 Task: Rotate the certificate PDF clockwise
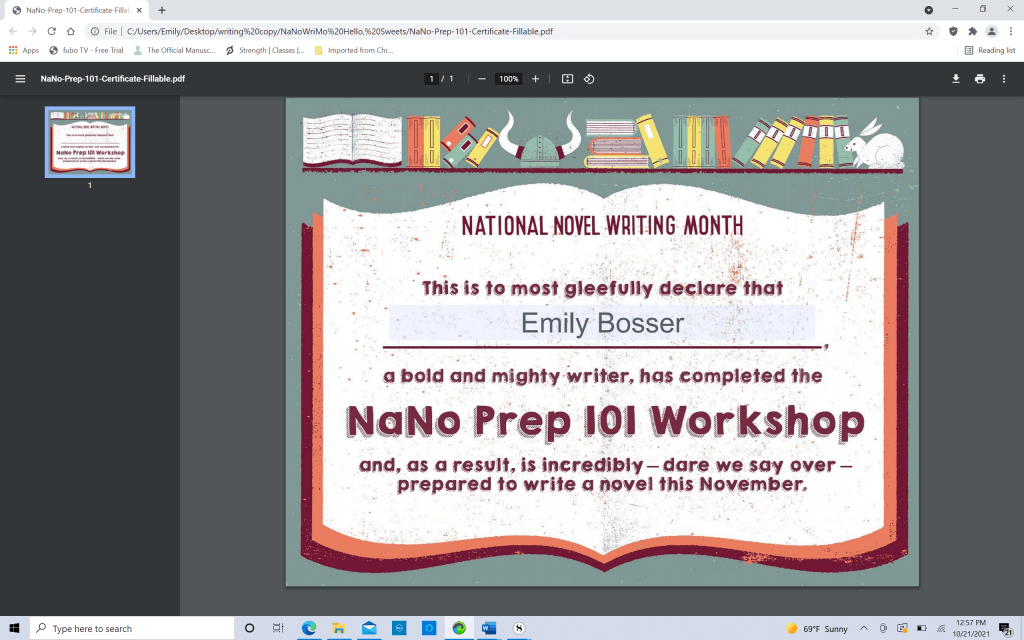(x=590, y=78)
